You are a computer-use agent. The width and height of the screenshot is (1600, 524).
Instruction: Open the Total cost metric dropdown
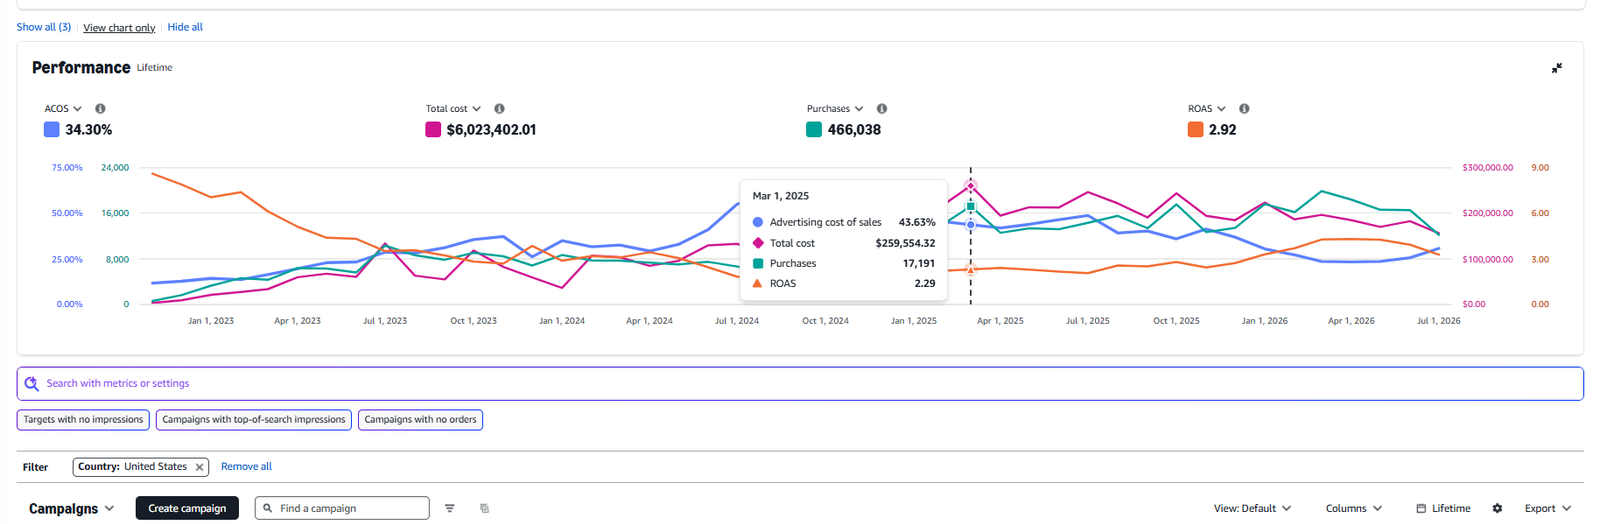click(x=453, y=109)
